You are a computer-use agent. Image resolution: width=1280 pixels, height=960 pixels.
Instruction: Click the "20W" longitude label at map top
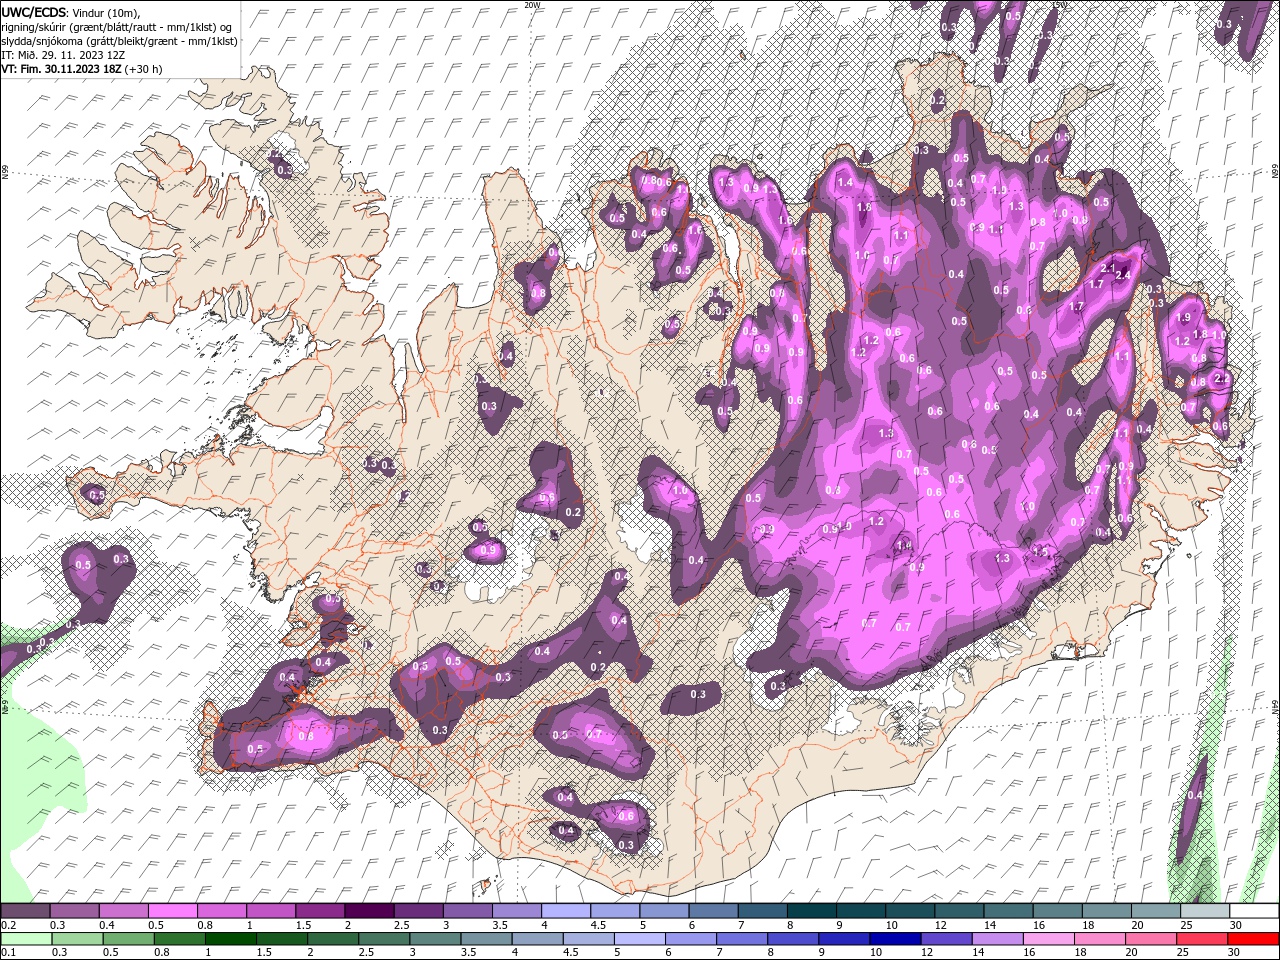(x=531, y=5)
